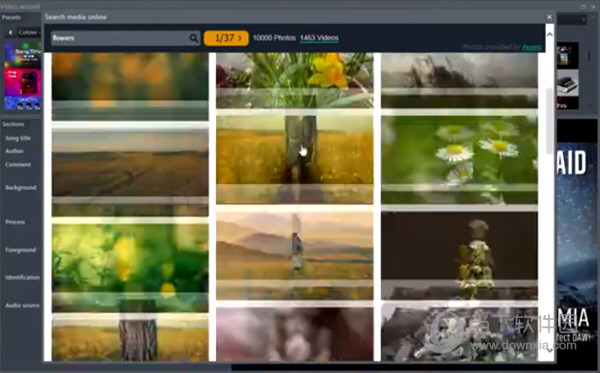Open the dropdown in Video wizard top-right
This screenshot has width=600, height=373.
point(572,19)
